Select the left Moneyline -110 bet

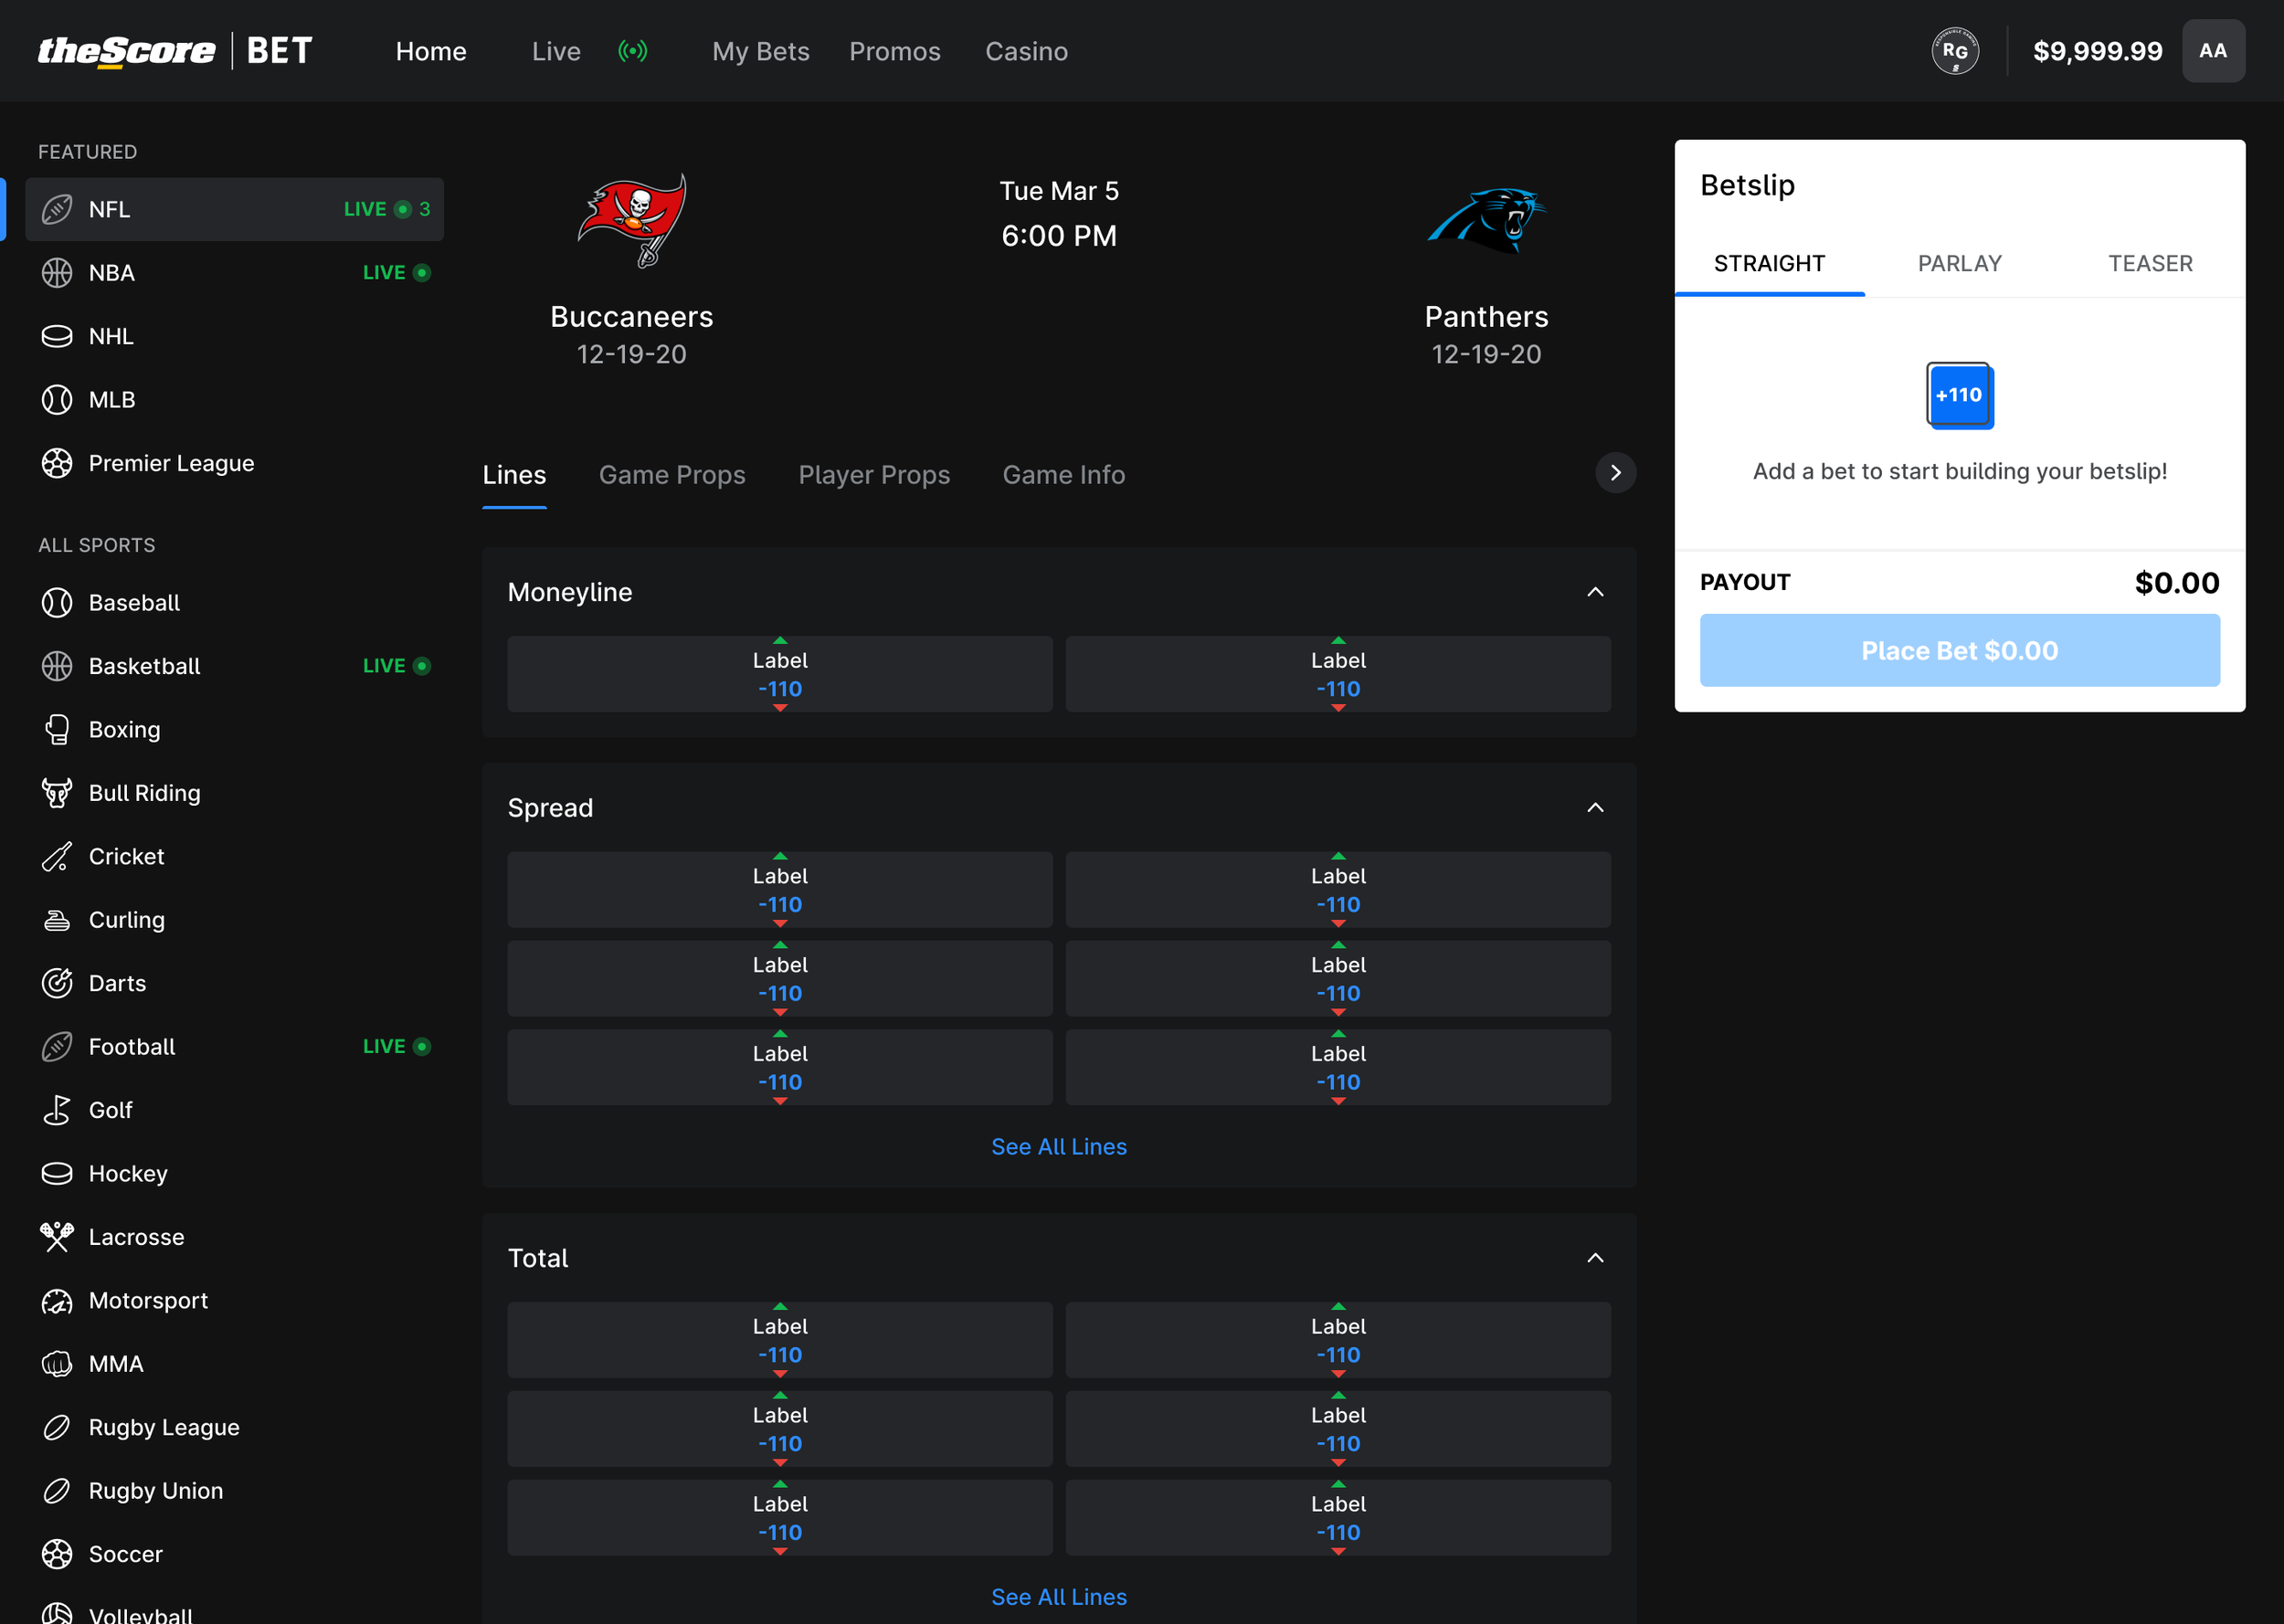[780, 674]
